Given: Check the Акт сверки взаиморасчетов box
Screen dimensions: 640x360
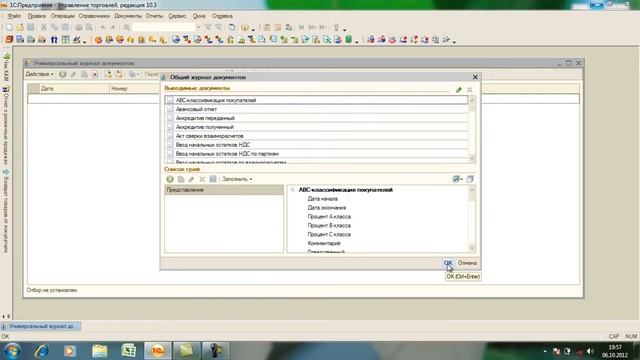Looking at the screenshot, I should tap(170, 136).
